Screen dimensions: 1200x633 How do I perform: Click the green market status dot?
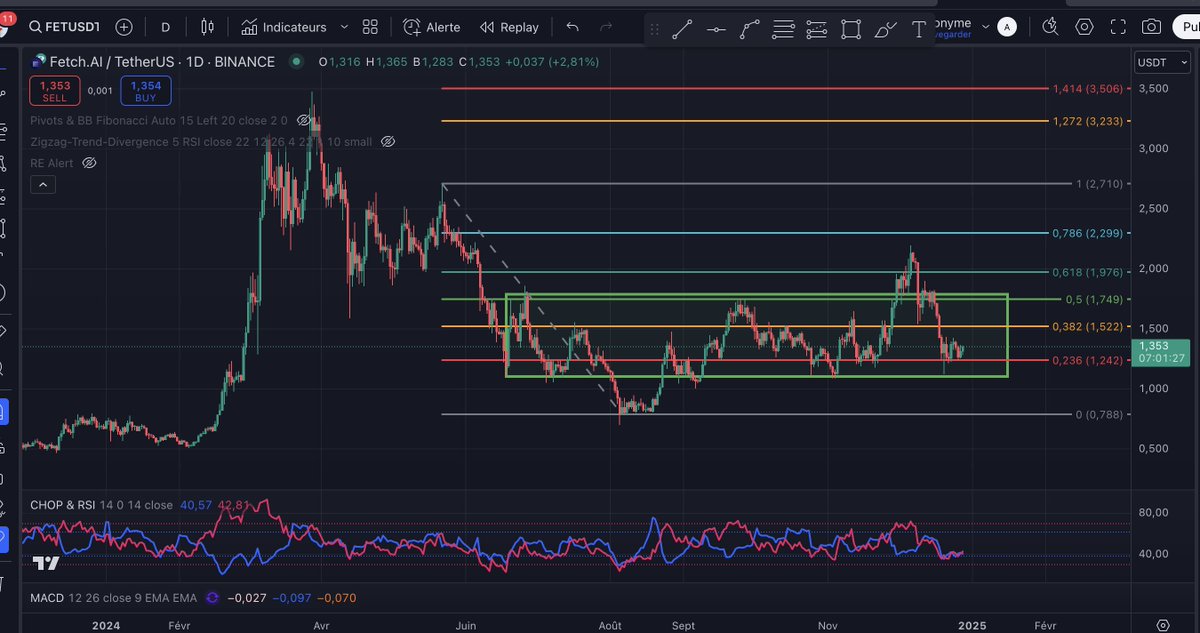(296, 62)
